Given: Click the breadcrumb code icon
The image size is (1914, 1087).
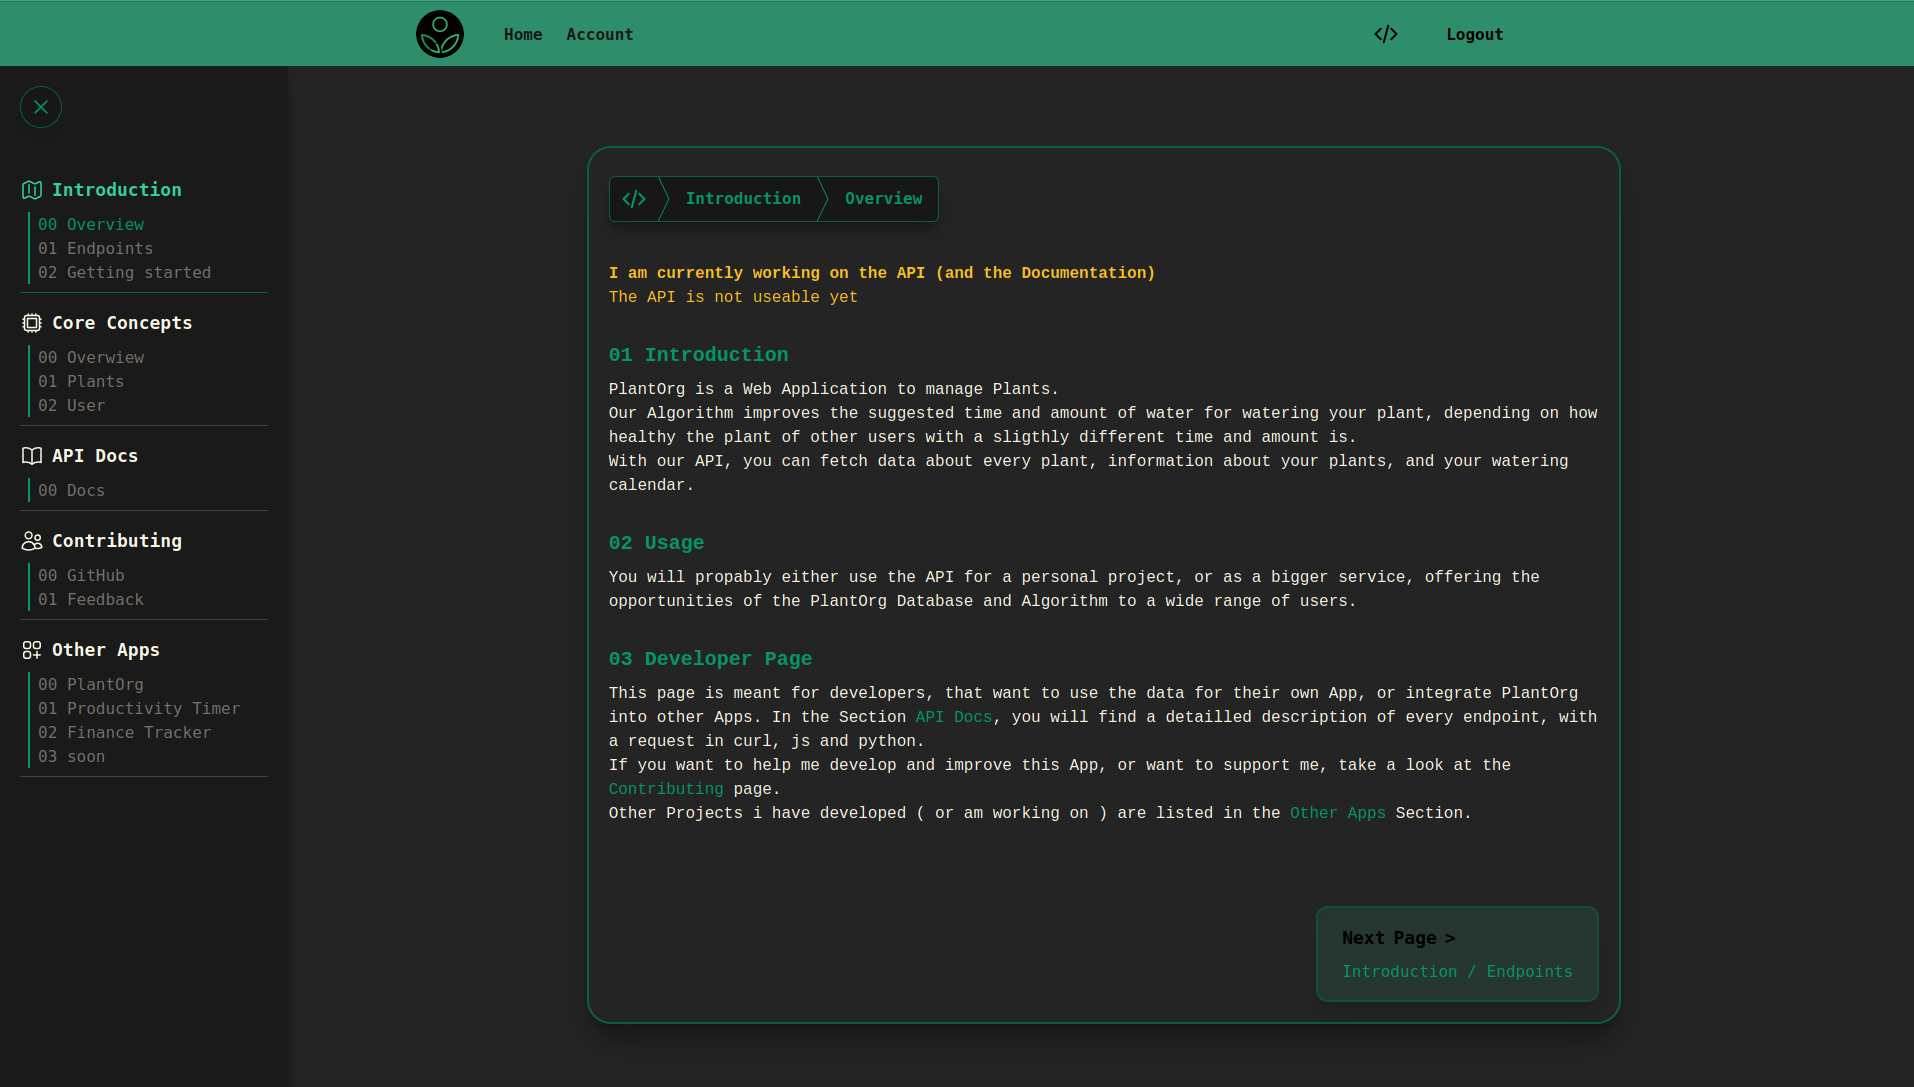Looking at the screenshot, I should (x=634, y=199).
